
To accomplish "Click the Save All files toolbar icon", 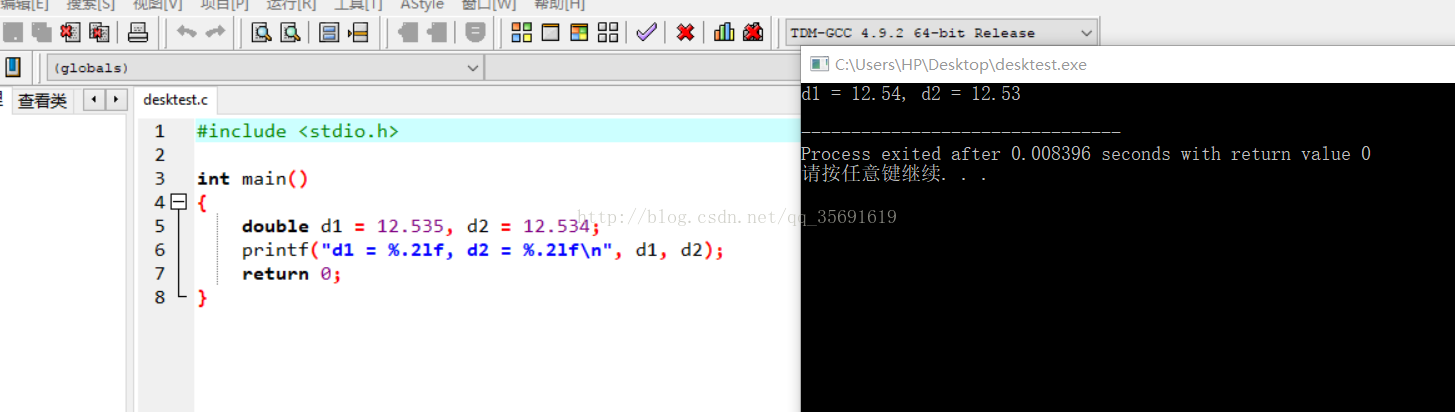I will [42, 32].
